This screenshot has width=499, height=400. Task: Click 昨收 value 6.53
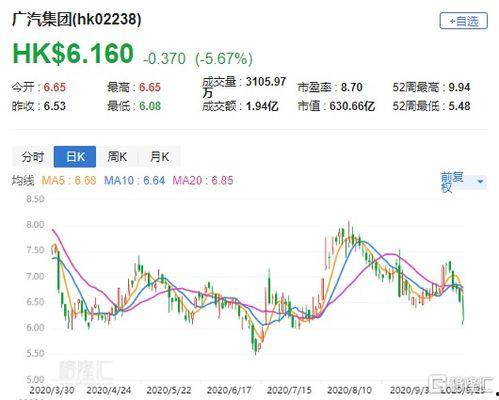pyautogui.click(x=55, y=106)
